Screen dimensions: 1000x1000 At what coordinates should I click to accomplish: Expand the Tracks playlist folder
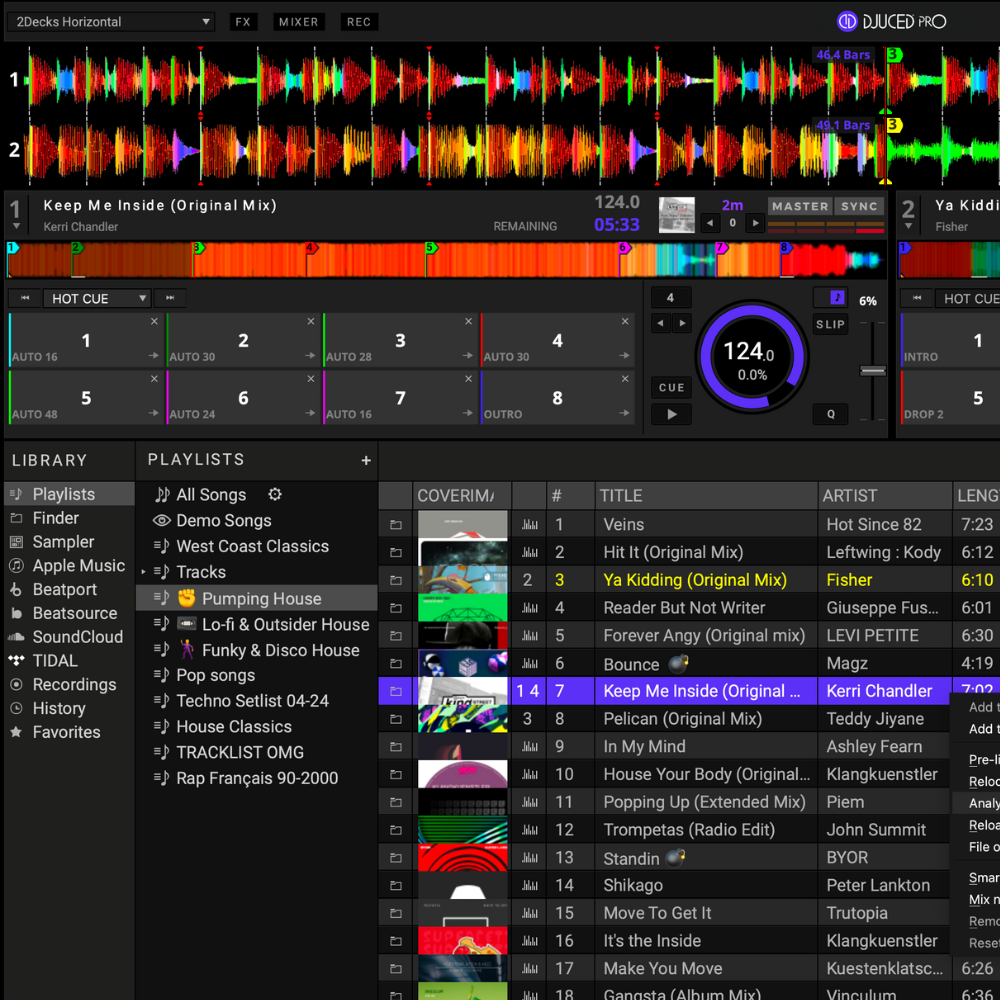click(x=144, y=573)
